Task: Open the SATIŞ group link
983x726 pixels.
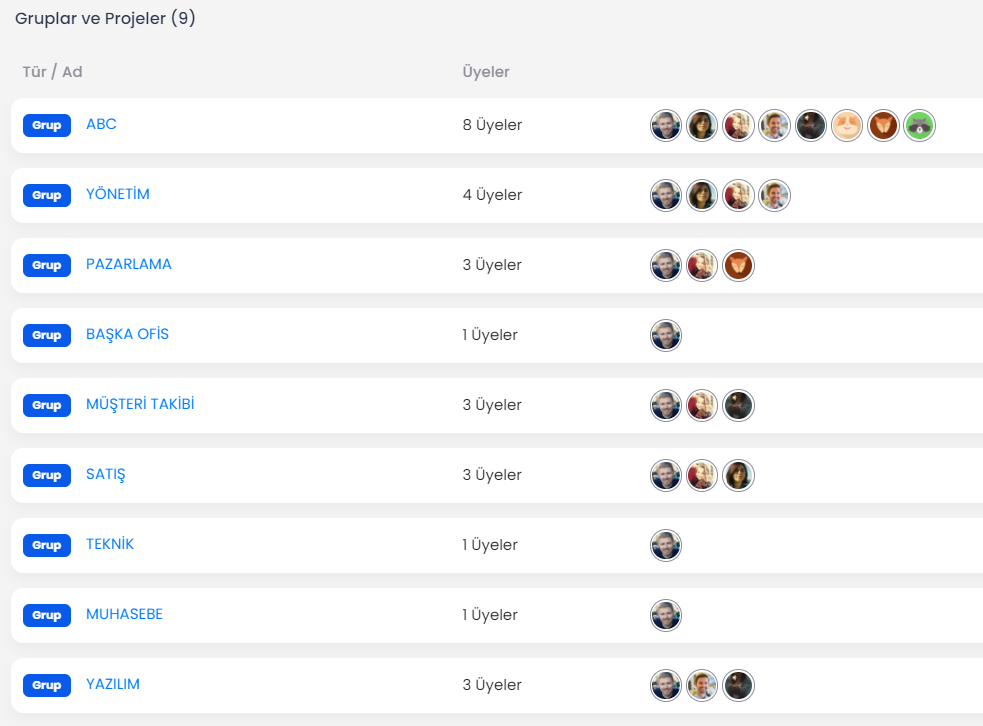Action: (105, 475)
